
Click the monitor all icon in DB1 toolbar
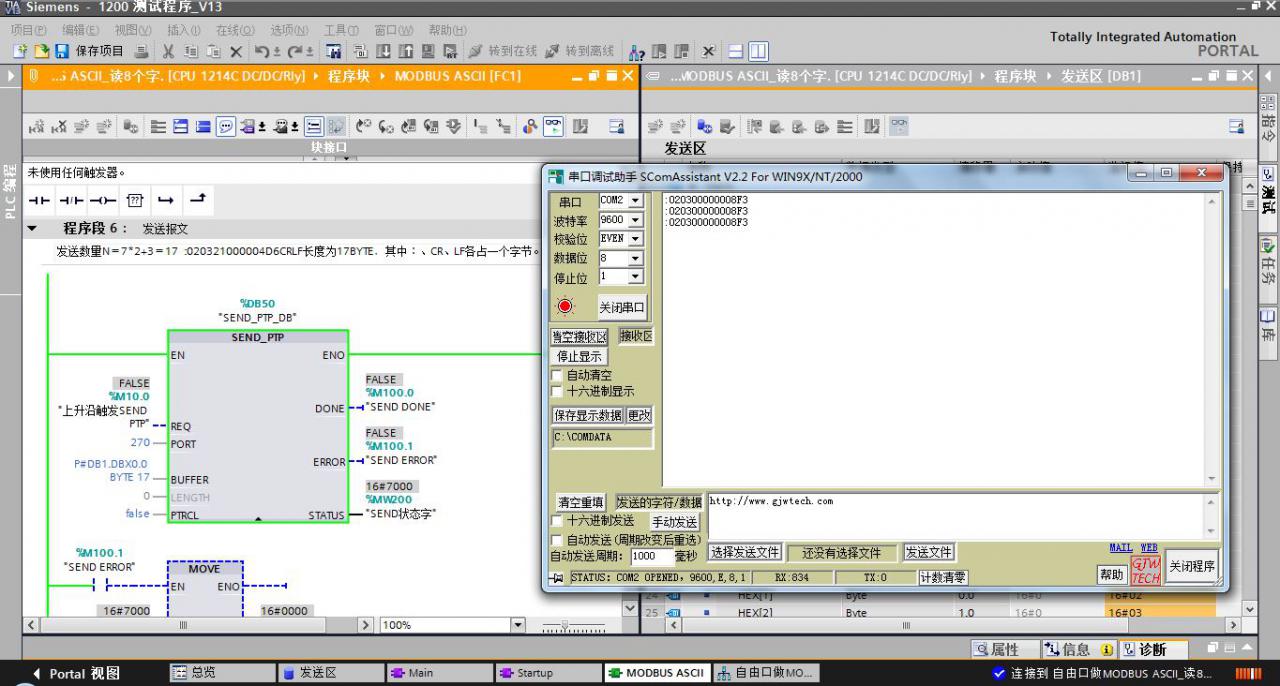[x=899, y=127]
